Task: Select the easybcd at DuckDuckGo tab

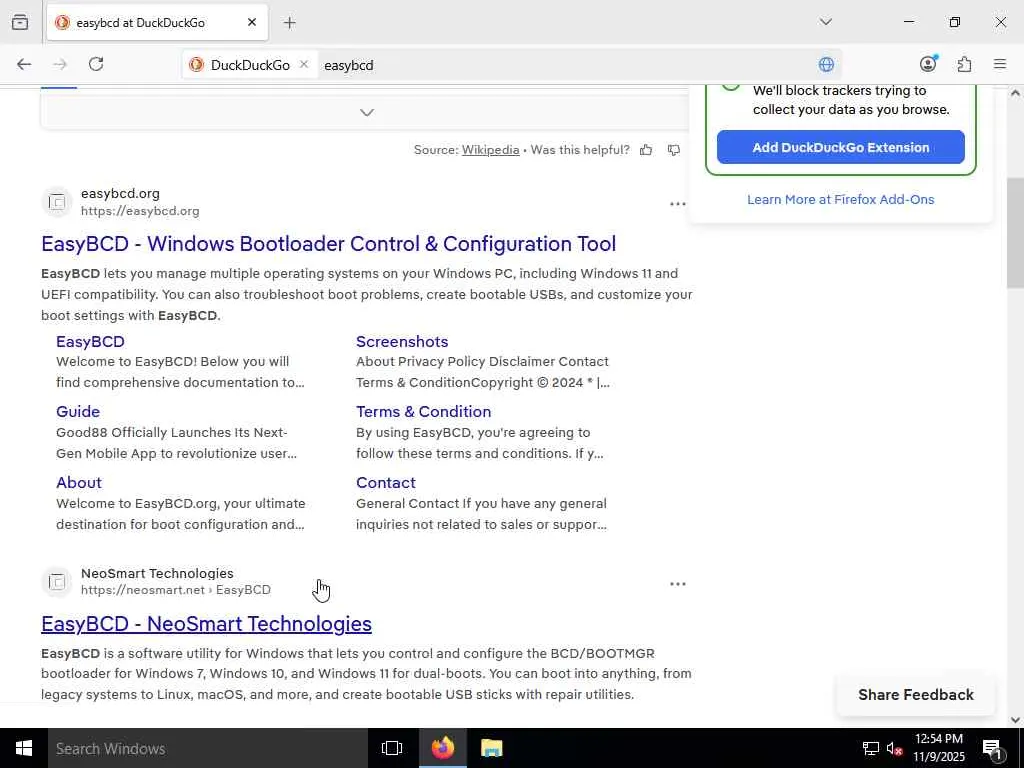Action: (x=157, y=23)
